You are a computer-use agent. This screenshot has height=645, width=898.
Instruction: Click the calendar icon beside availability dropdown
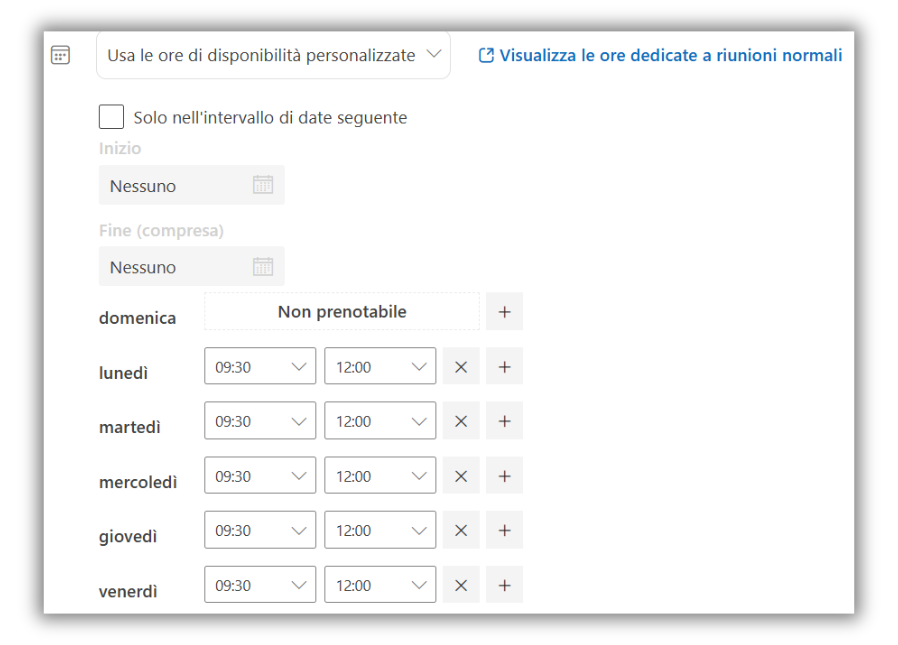click(x=61, y=55)
